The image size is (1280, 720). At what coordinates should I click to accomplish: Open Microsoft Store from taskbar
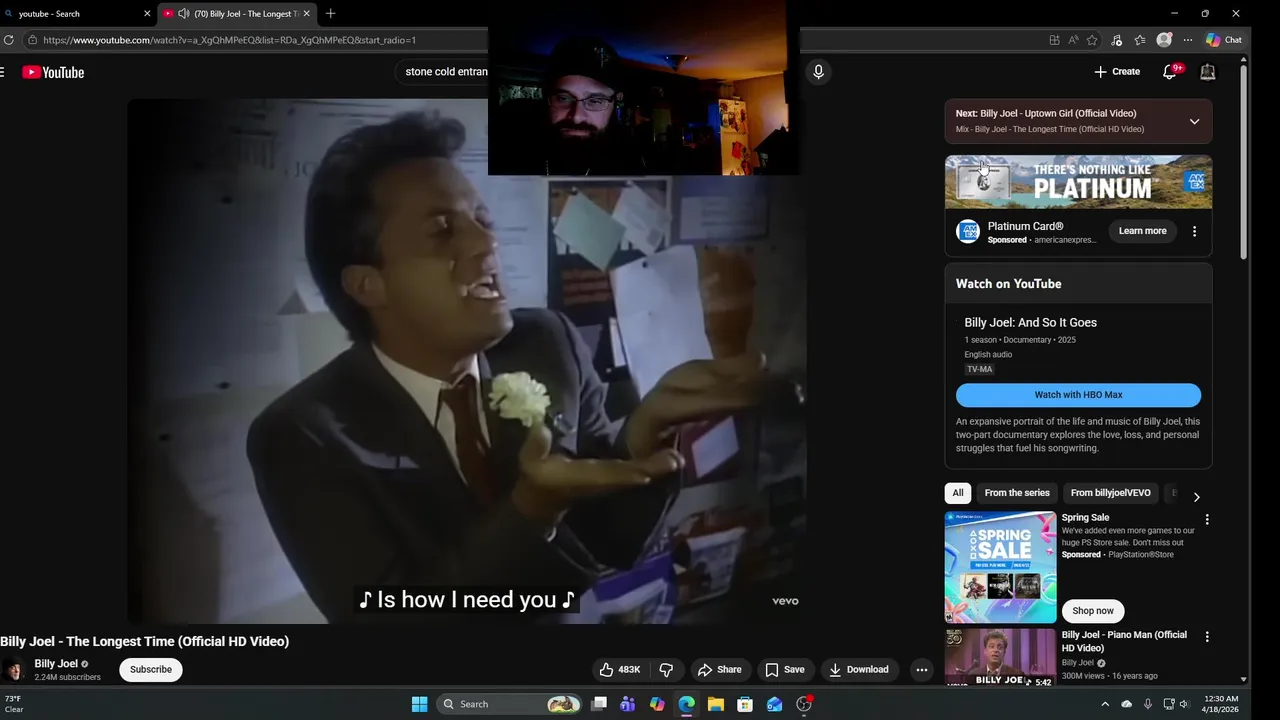coord(745,704)
